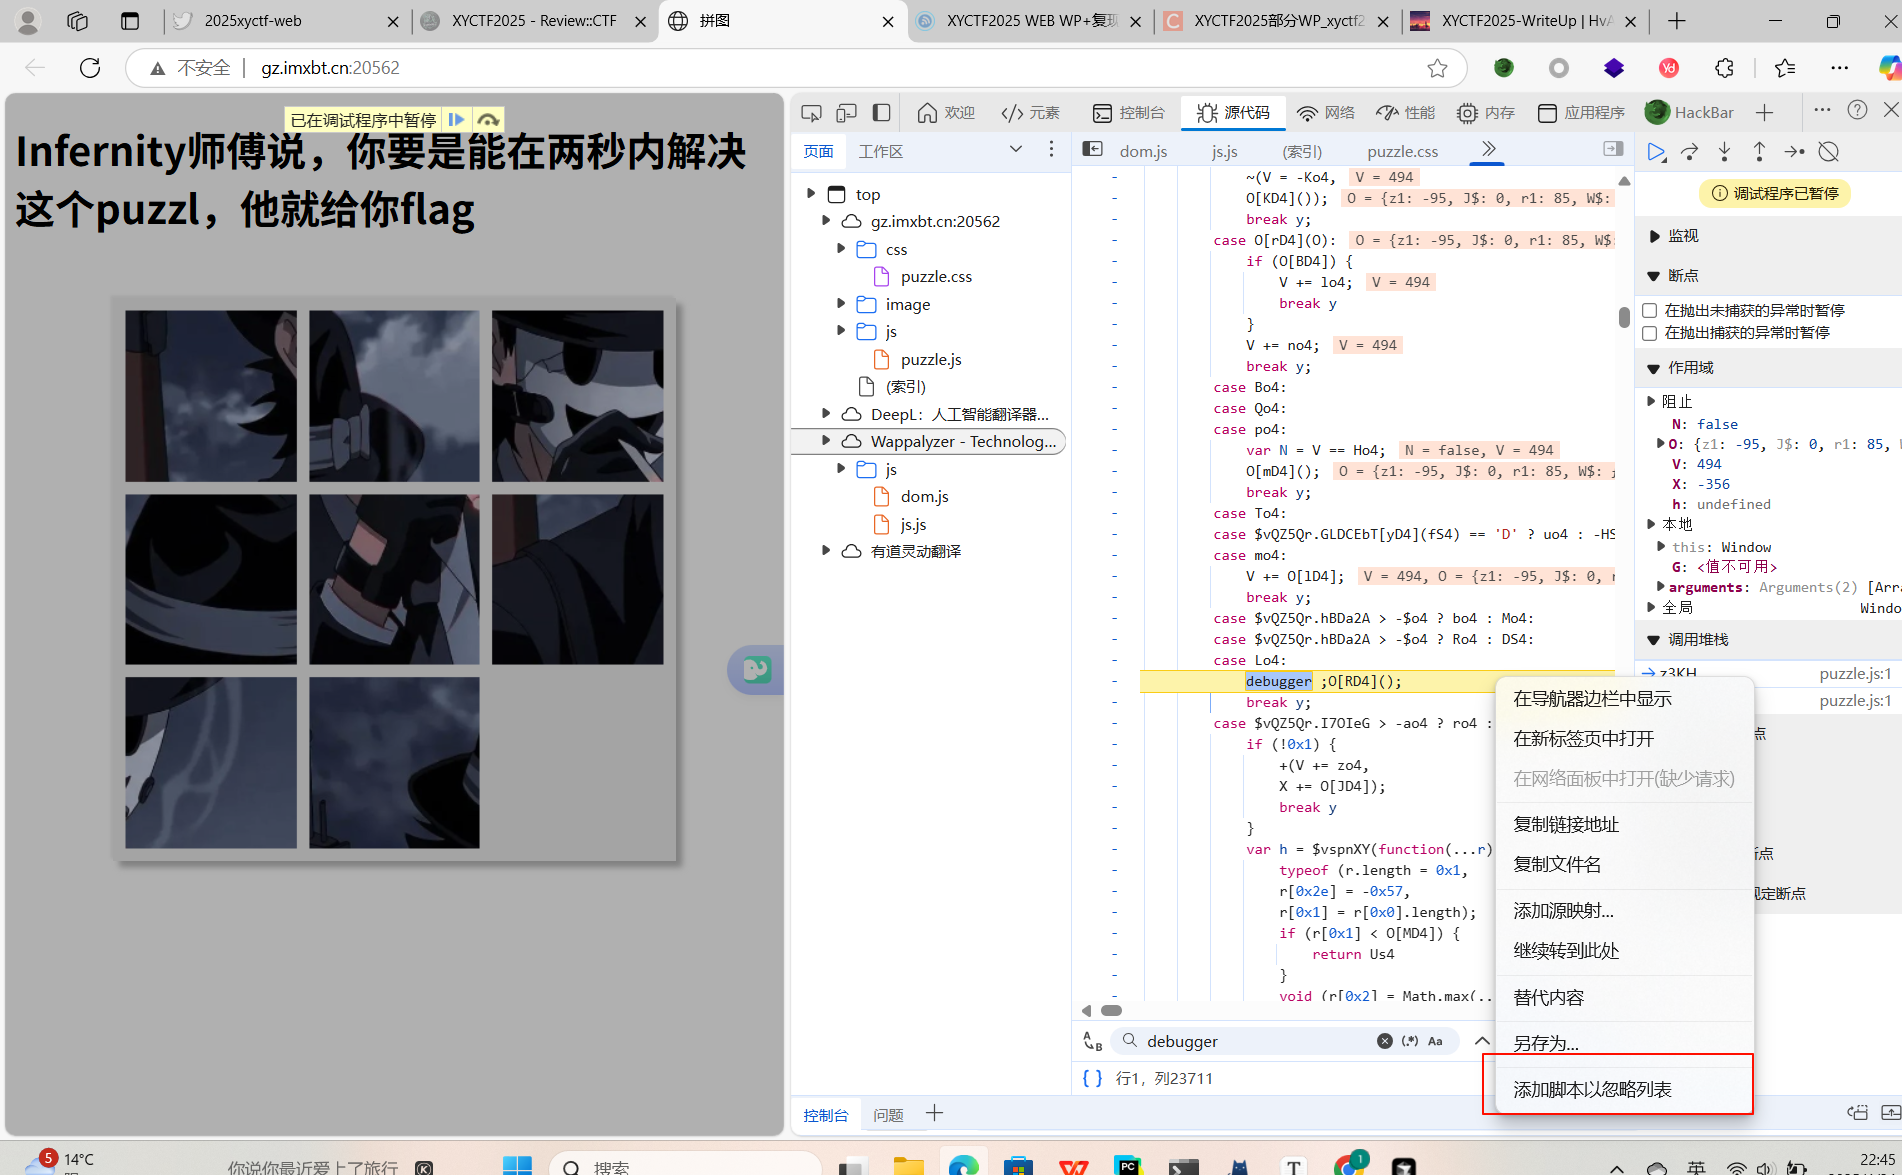Open DevTools help icon

click(1857, 110)
